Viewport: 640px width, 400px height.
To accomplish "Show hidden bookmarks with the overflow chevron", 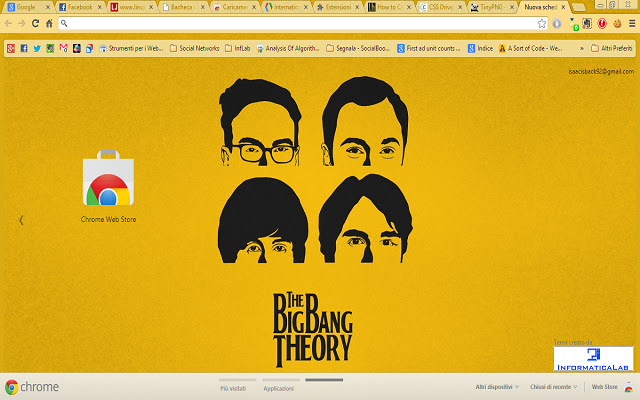I will tap(582, 49).
